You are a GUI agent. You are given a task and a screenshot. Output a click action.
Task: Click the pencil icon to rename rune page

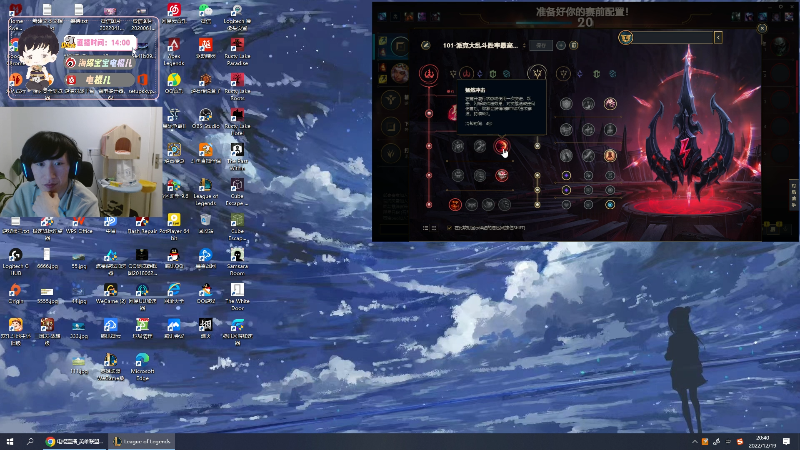click(x=426, y=45)
